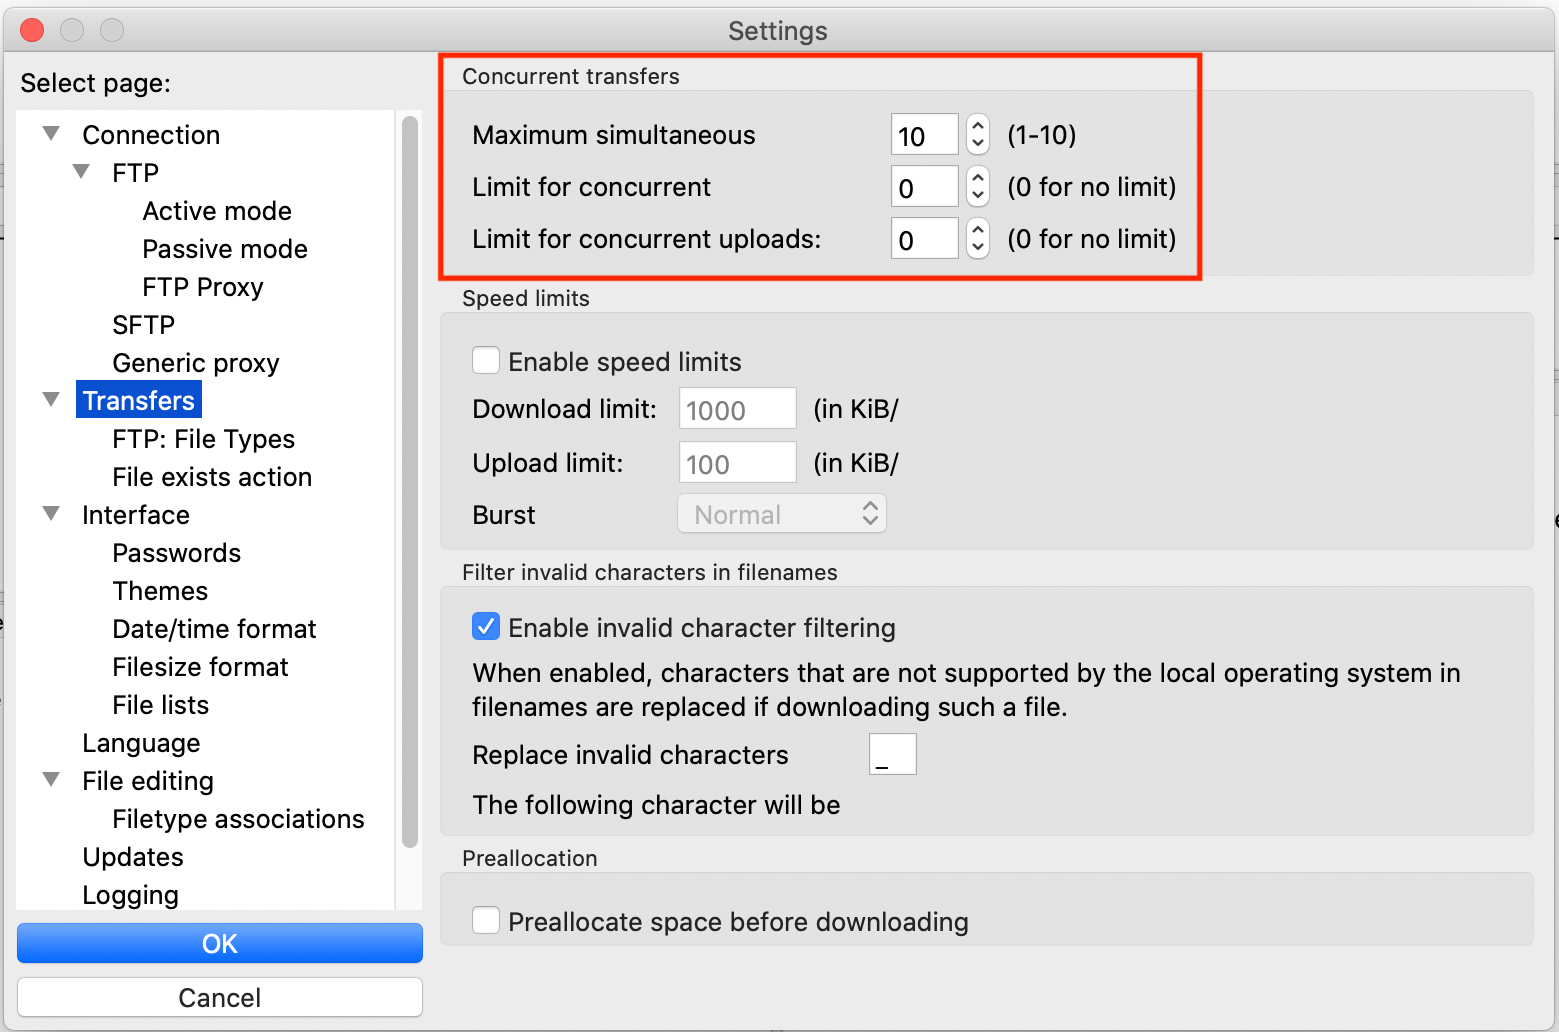Image resolution: width=1559 pixels, height=1032 pixels.
Task: Increase Maximum simultaneous transfers with stepper
Action: 977,125
